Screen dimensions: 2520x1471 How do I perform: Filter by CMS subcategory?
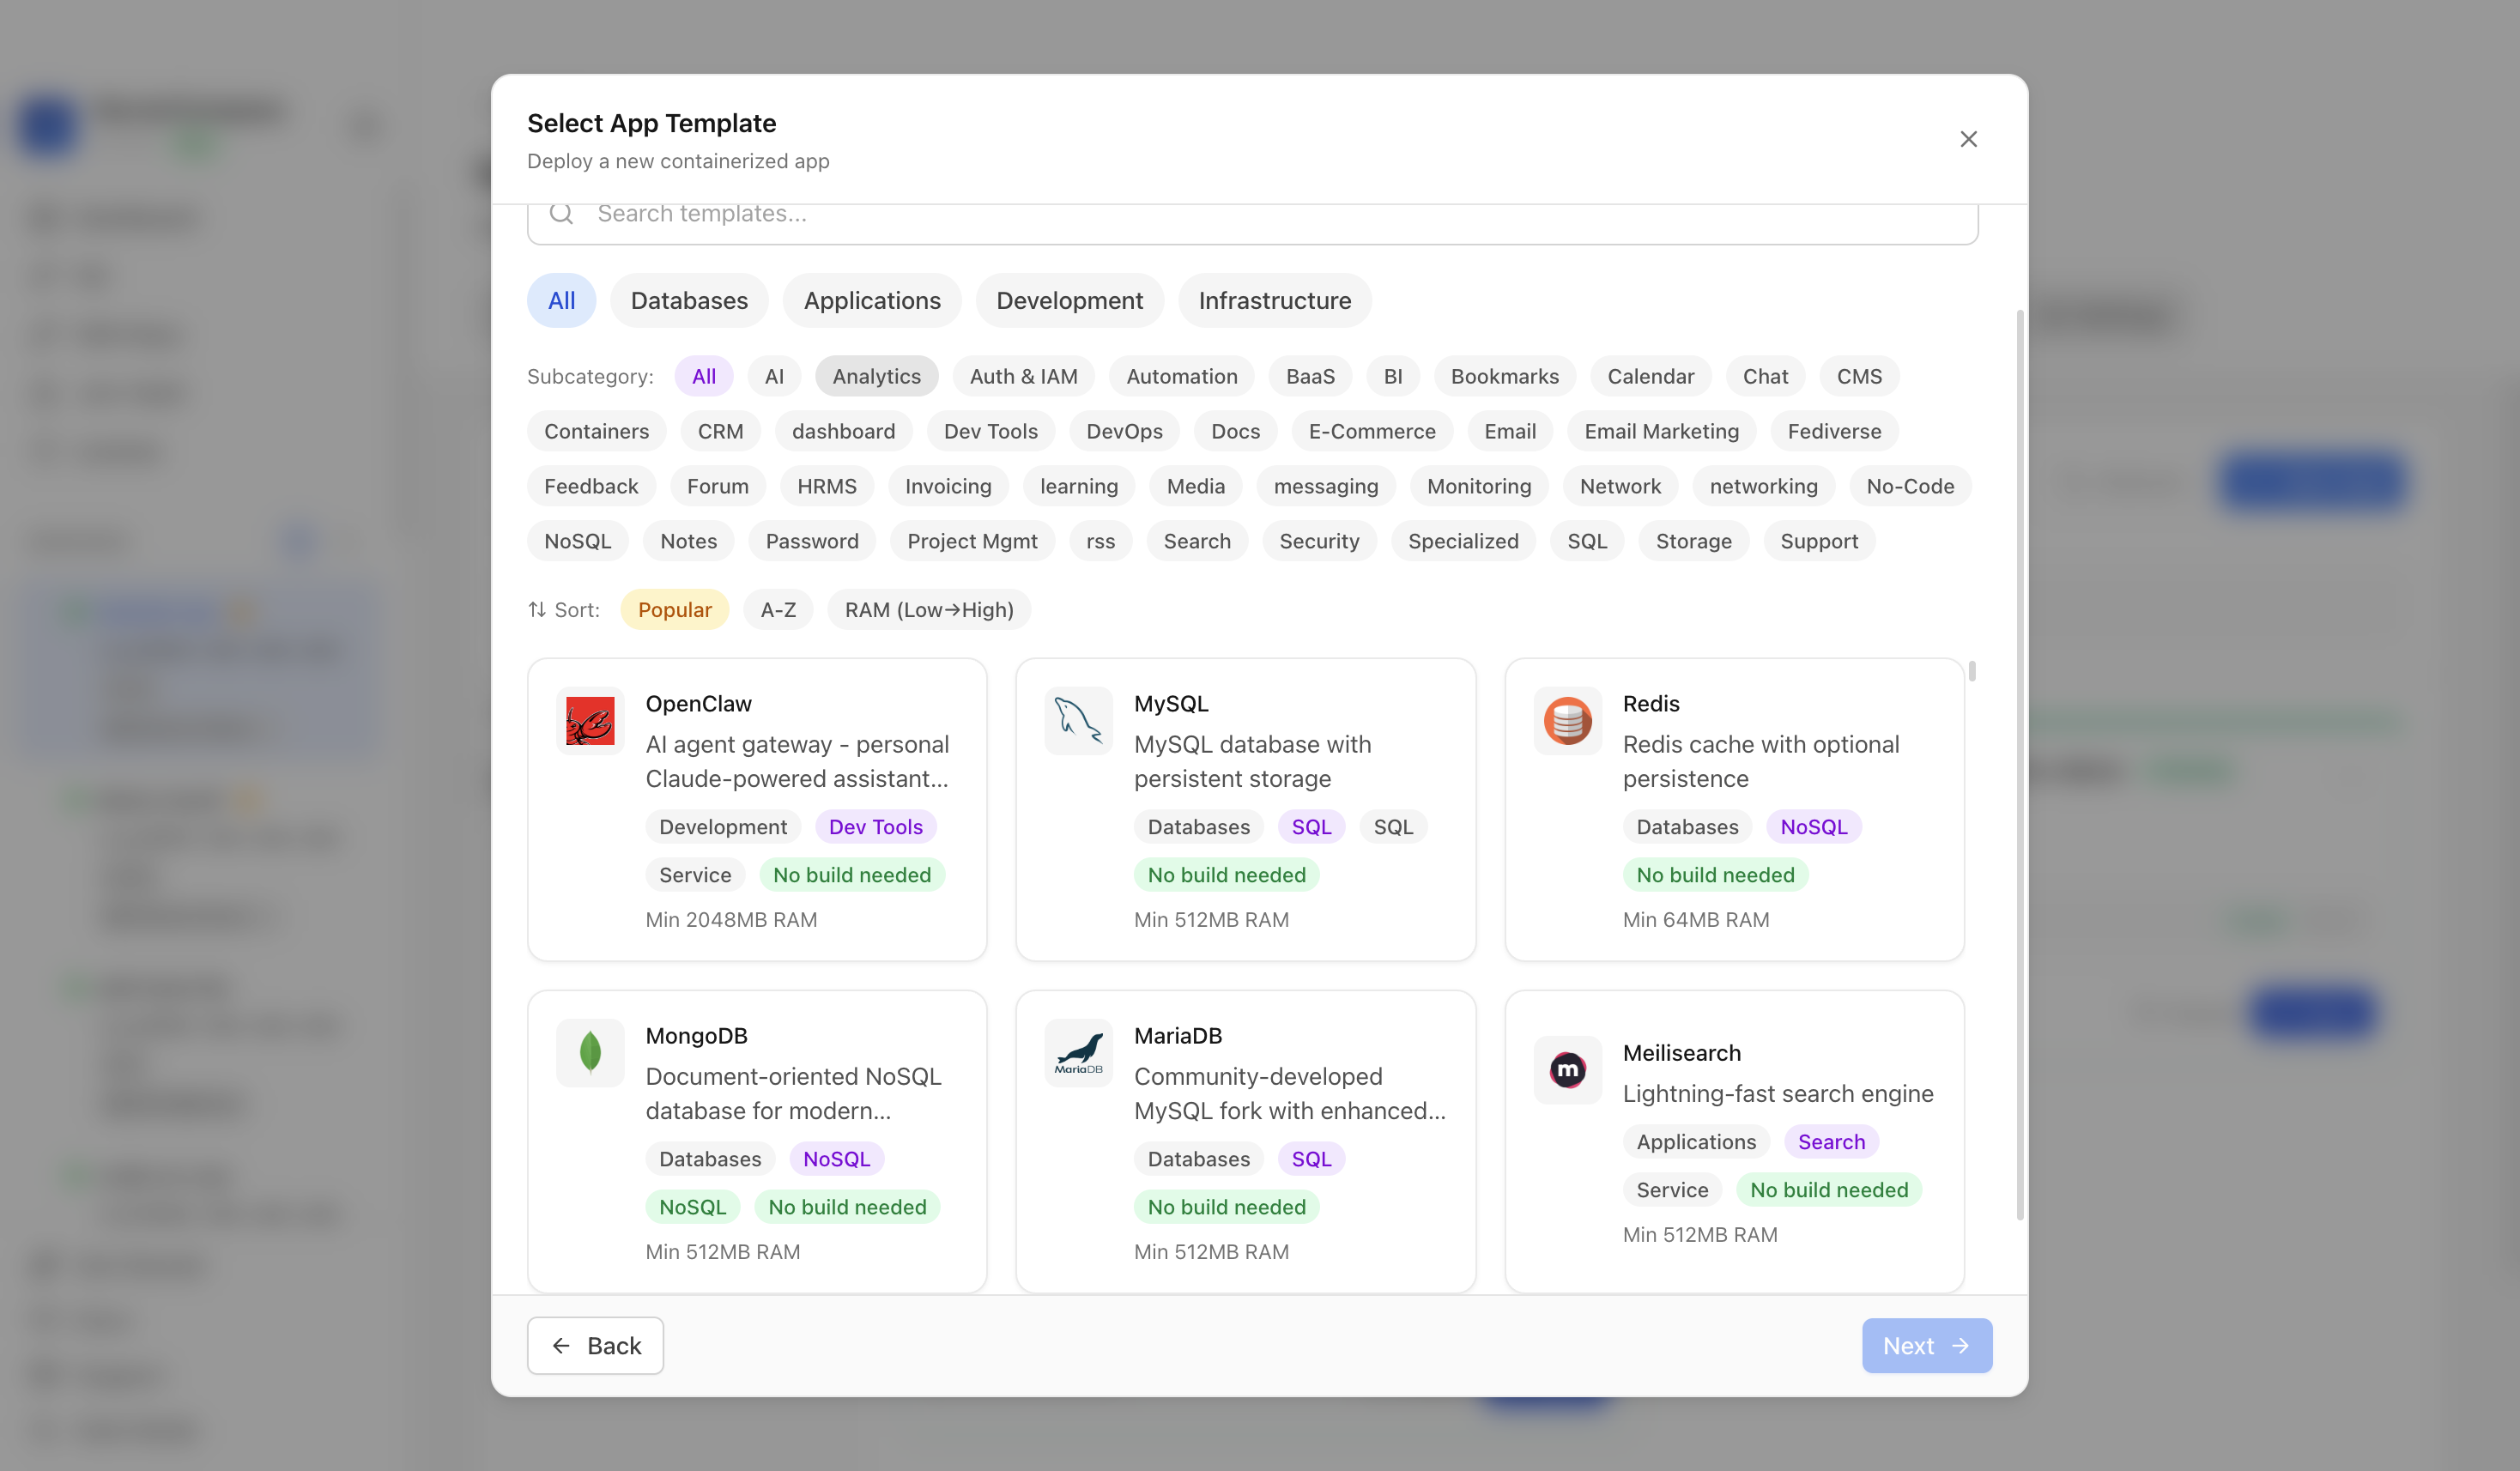(x=1859, y=376)
